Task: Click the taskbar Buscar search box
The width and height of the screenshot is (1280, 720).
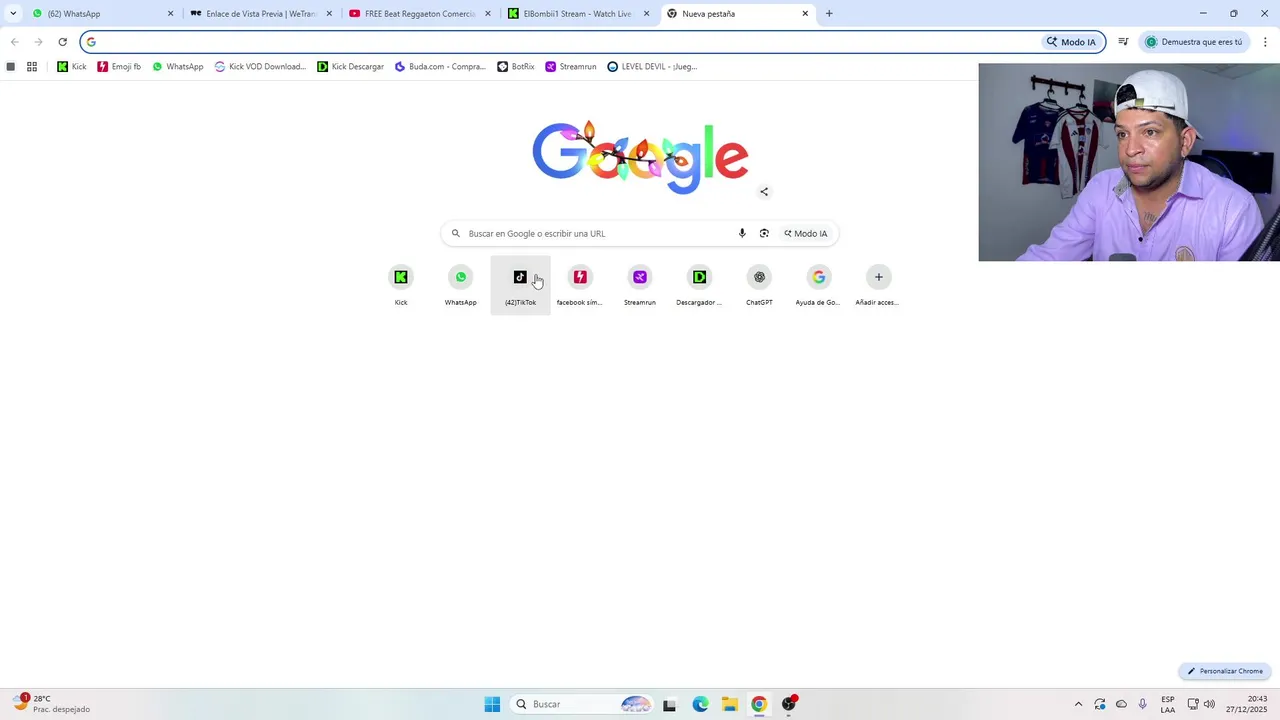Action: pos(582,704)
